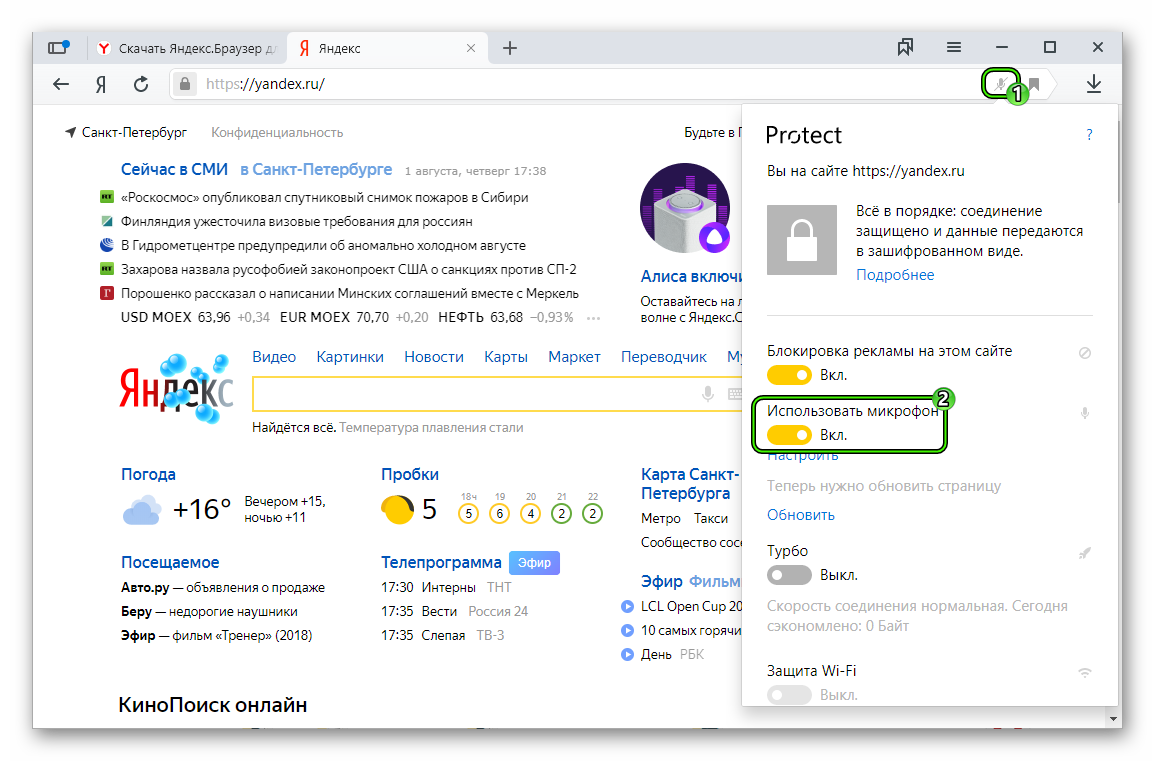Viewport: 1155px width, 761px height.
Task: Click the address bar URL
Action: click(265, 84)
